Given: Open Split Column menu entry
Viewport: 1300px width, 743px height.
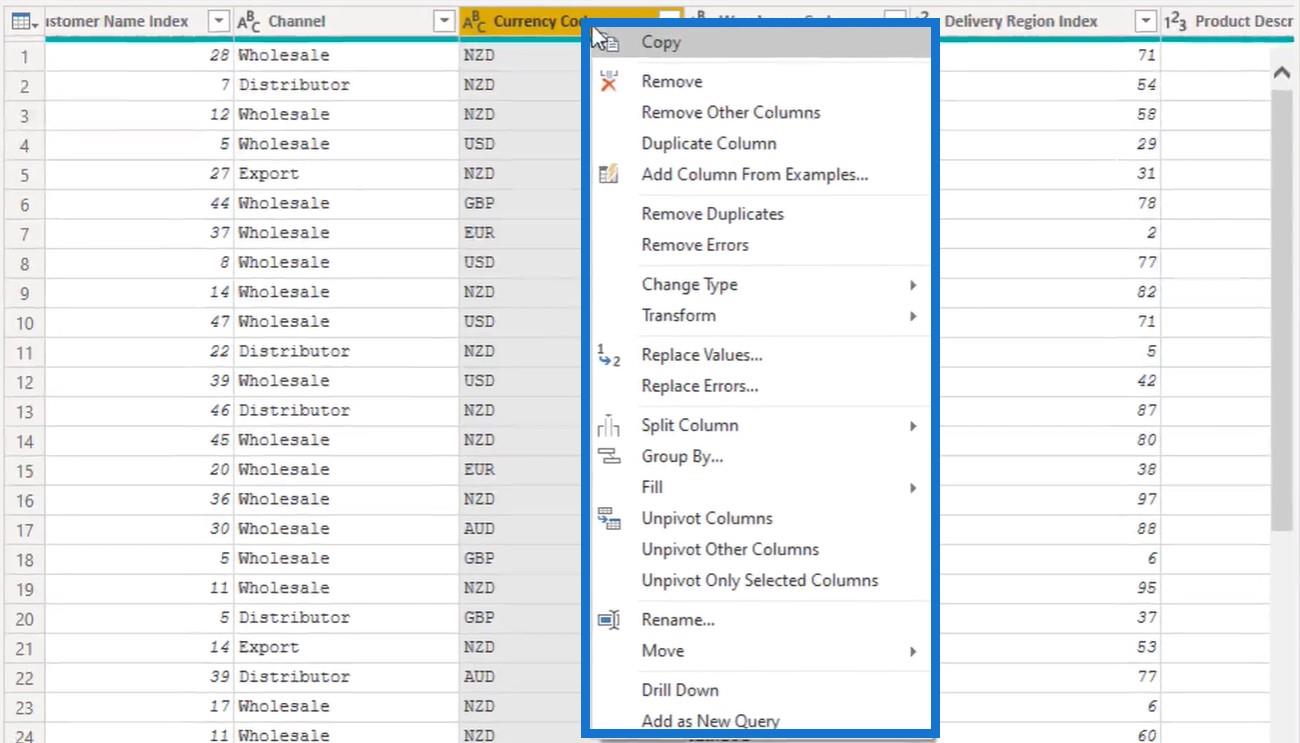Looking at the screenshot, I should [760, 426].
